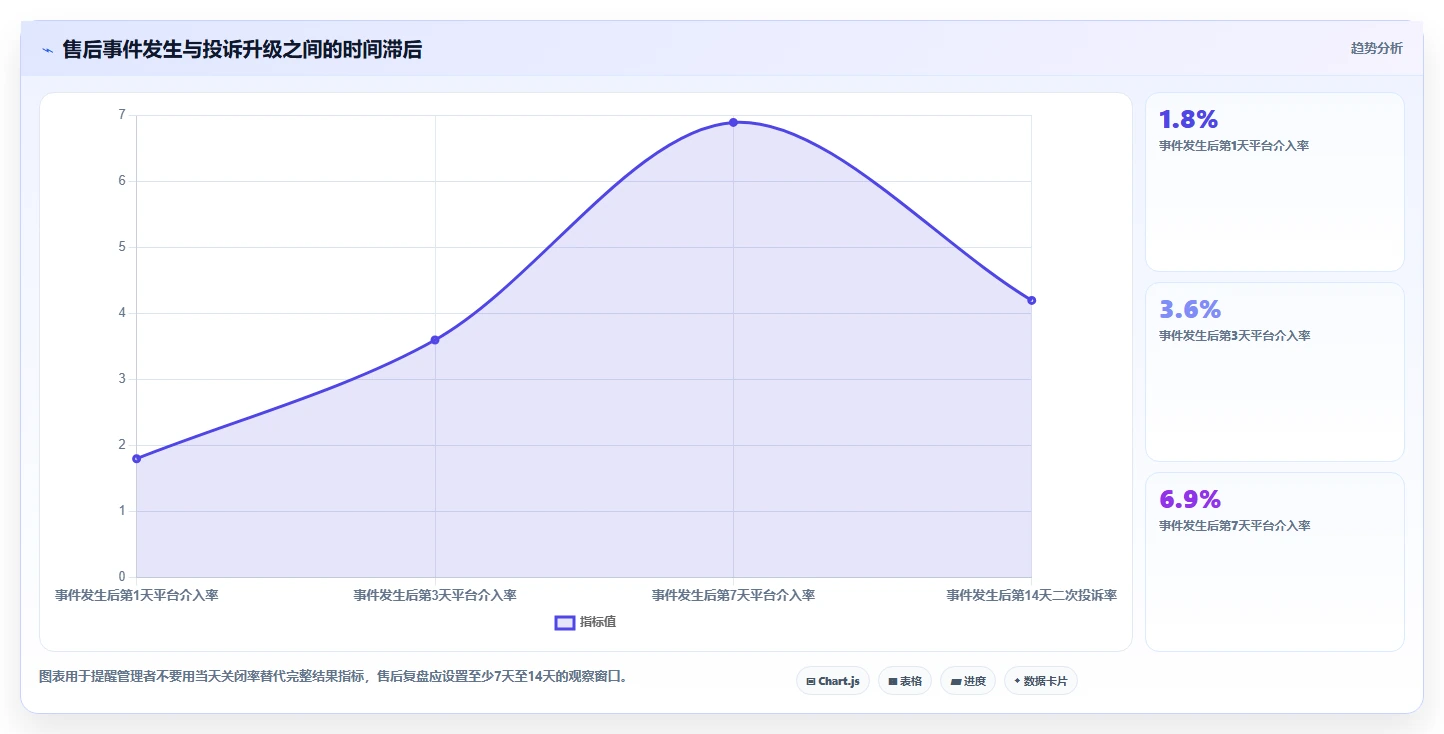1444x734 pixels.
Task: Click card label 事件发生后第1天平台介入率
Action: click(x=1234, y=146)
